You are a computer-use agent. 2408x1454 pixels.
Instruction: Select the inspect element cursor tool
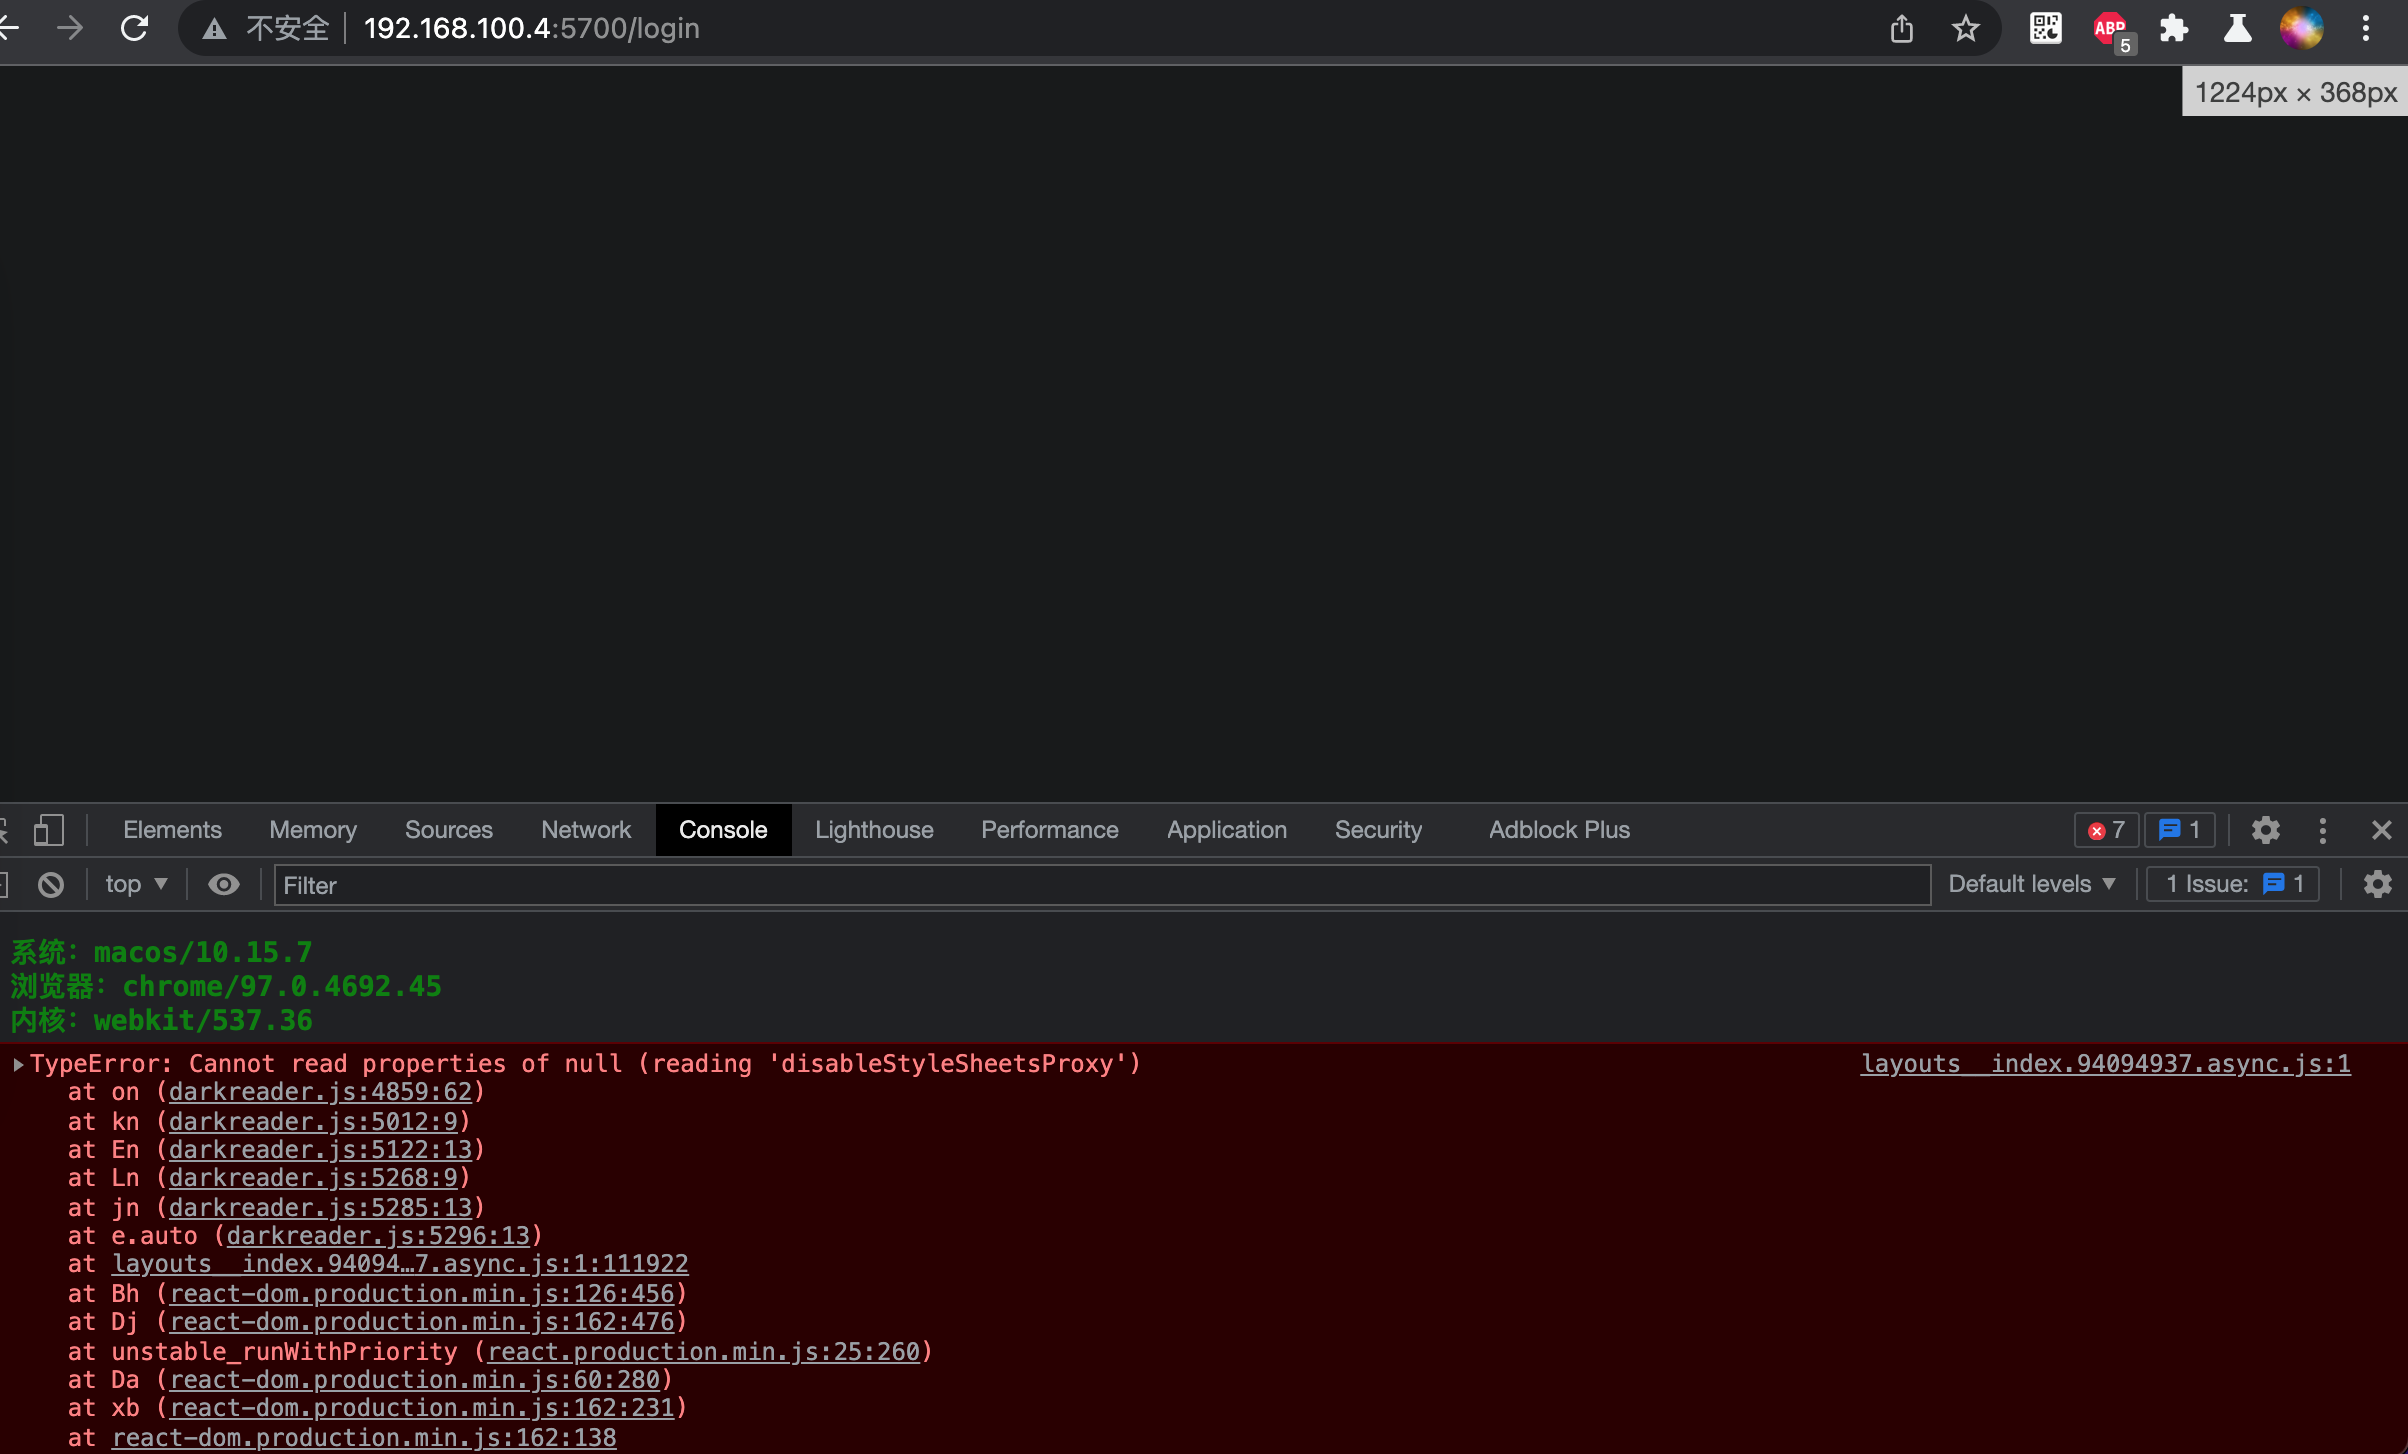5,830
